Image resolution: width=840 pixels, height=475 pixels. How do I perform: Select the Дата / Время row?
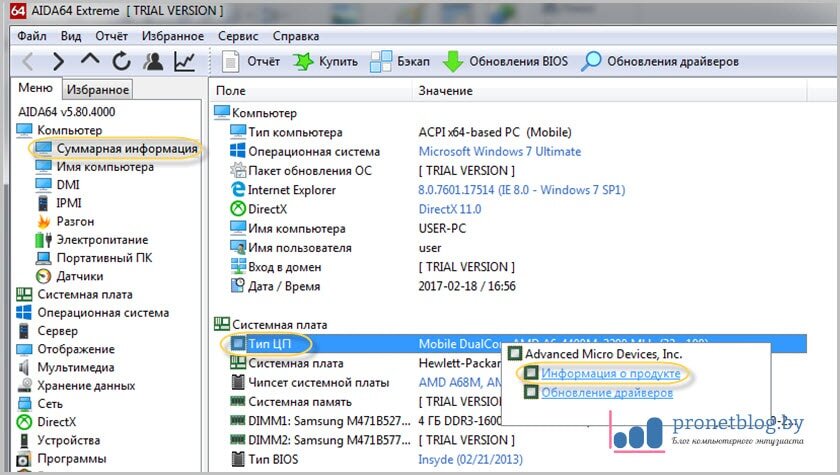(x=509, y=286)
